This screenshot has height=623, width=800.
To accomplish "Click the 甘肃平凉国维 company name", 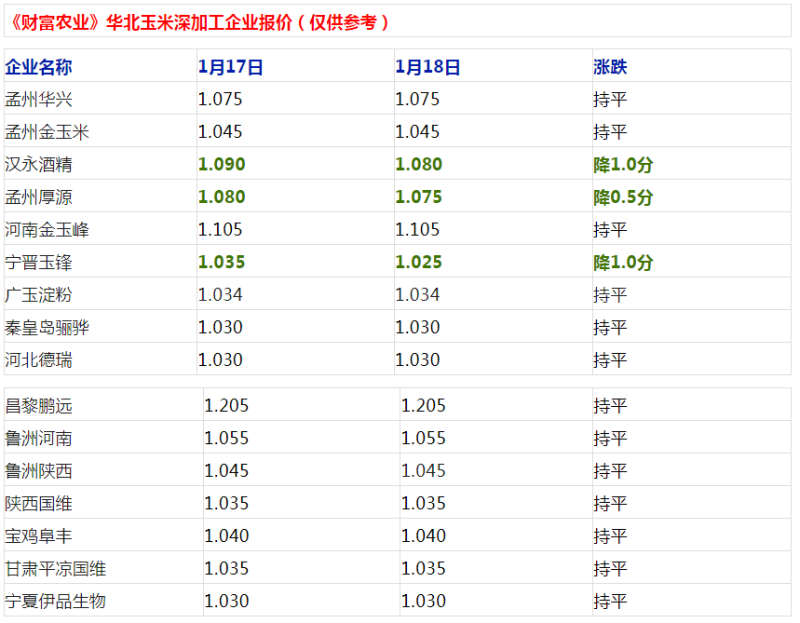I will click(55, 569).
